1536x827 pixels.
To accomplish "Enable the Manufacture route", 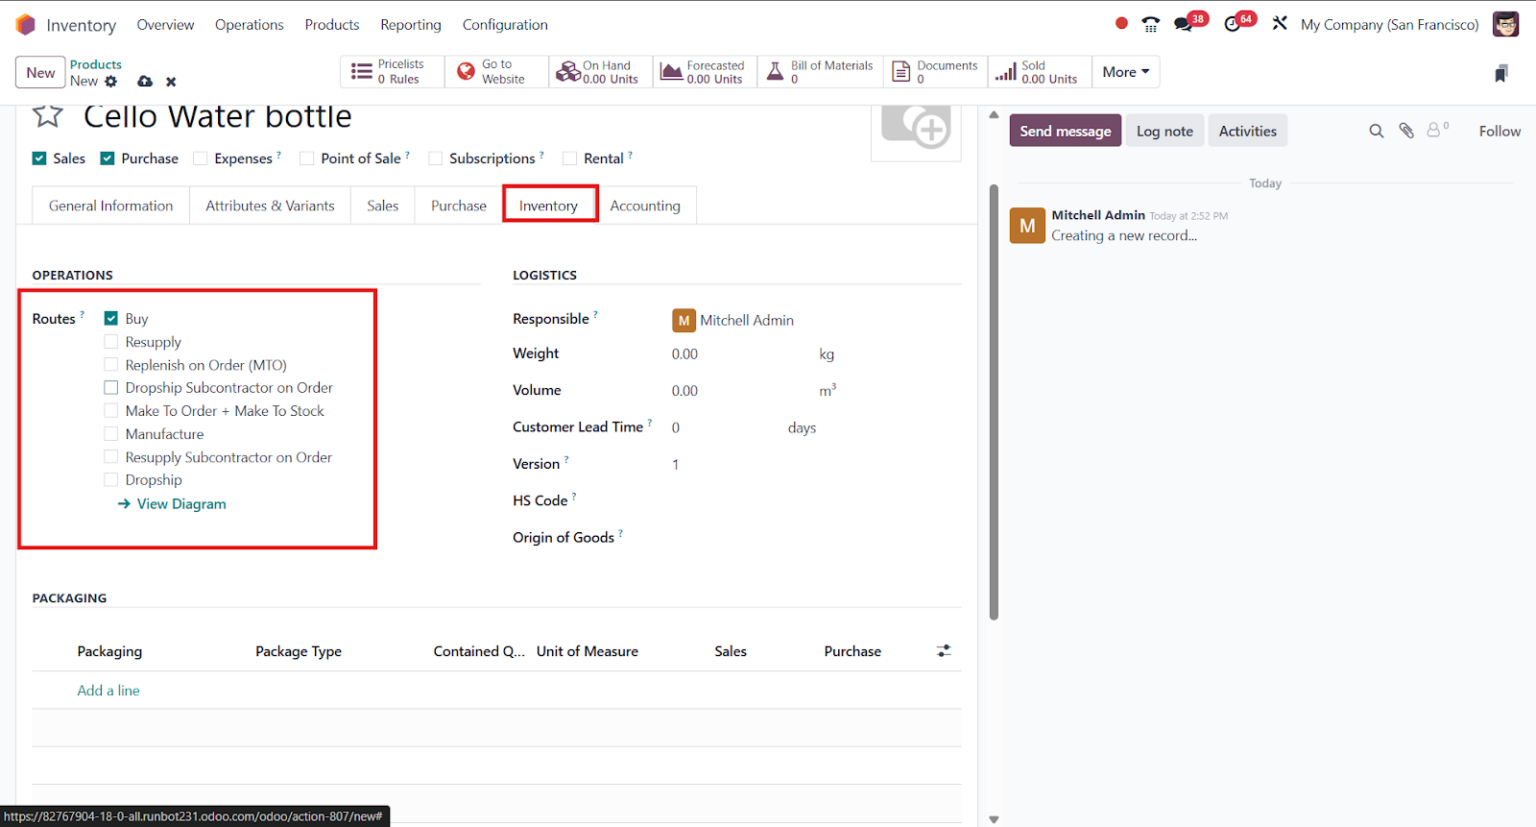I will pyautogui.click(x=111, y=433).
